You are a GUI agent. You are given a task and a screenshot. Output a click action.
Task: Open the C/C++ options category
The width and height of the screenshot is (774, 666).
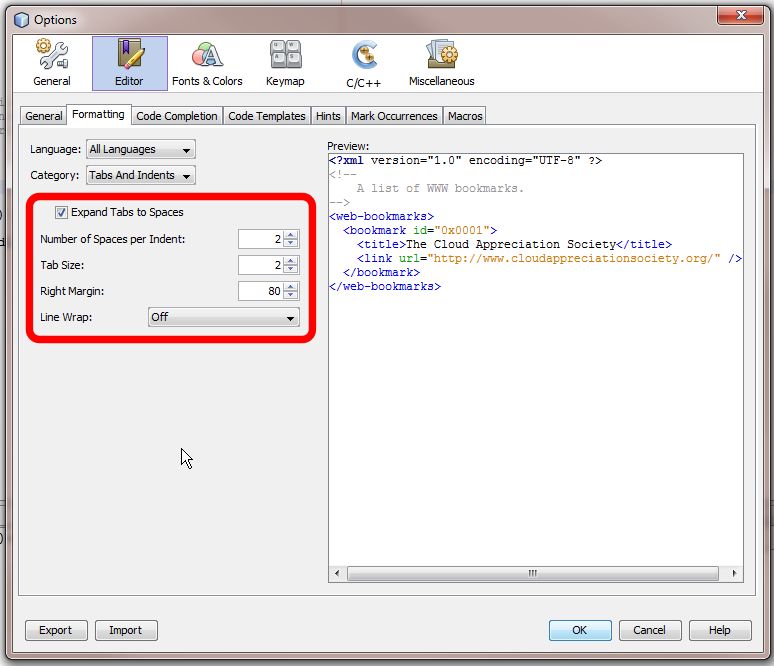(364, 63)
